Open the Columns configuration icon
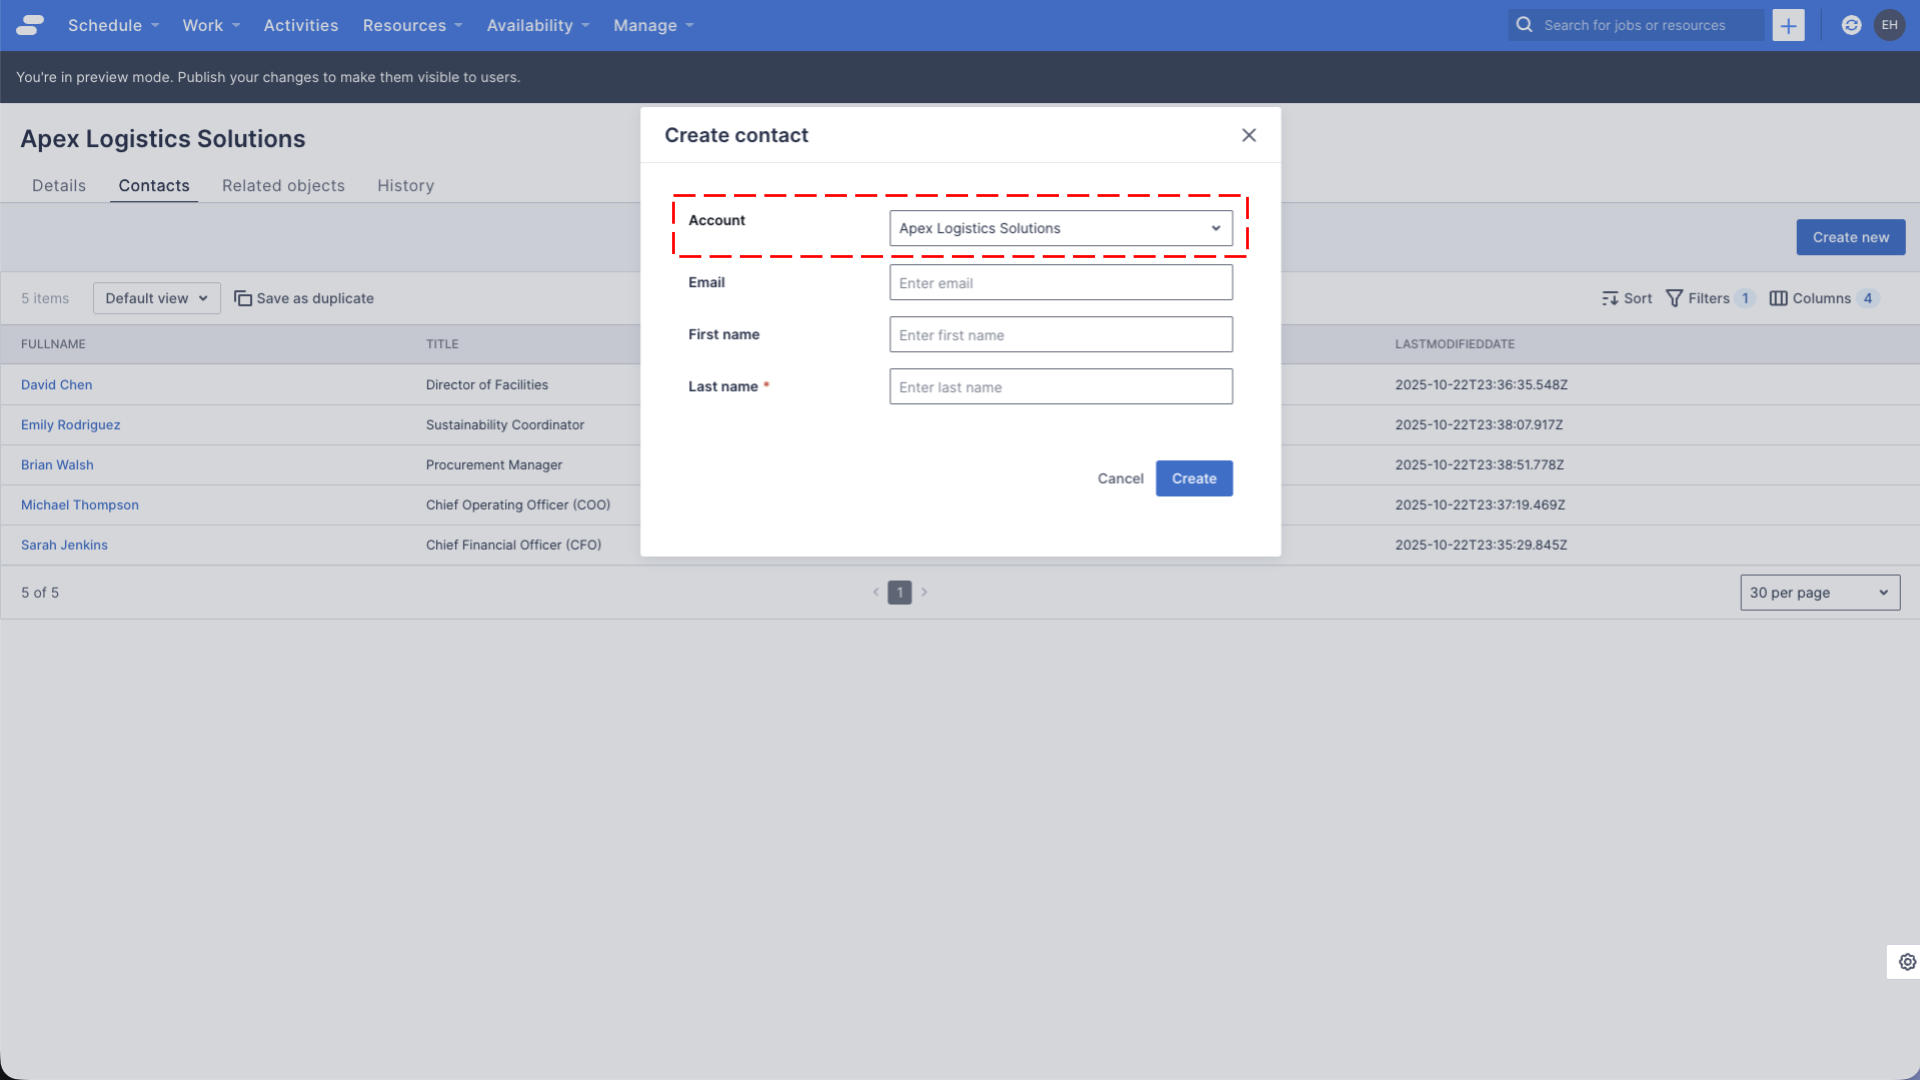Viewport: 1920px width, 1080px height. click(1779, 298)
